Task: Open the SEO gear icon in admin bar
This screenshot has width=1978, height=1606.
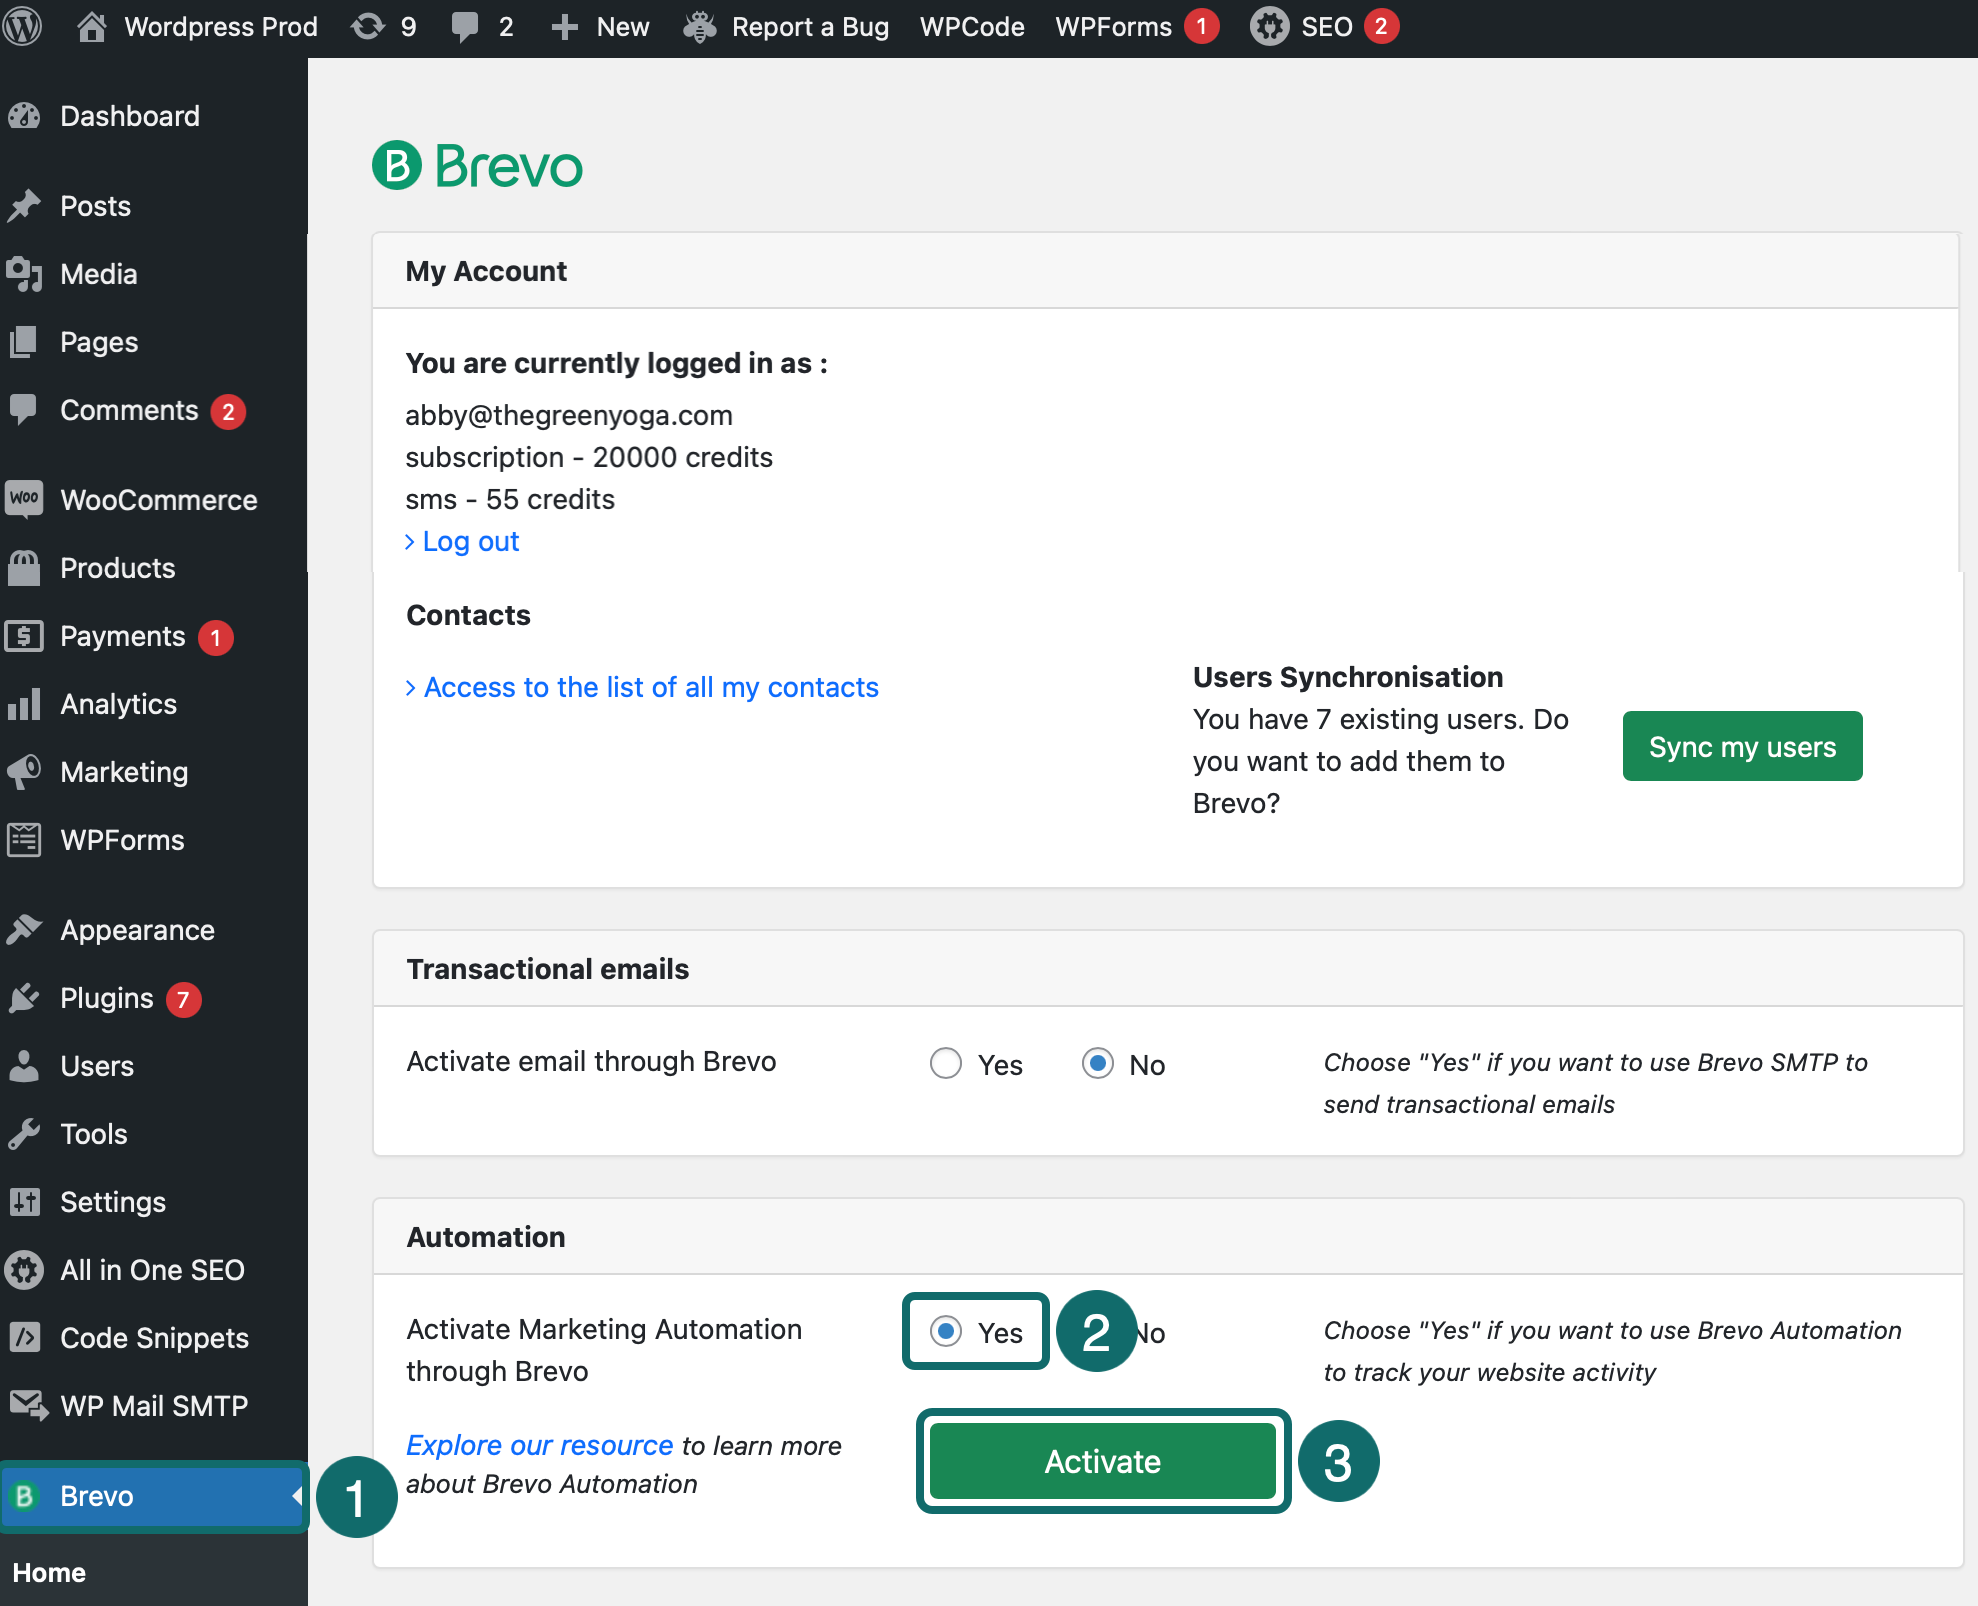Action: point(1269,26)
